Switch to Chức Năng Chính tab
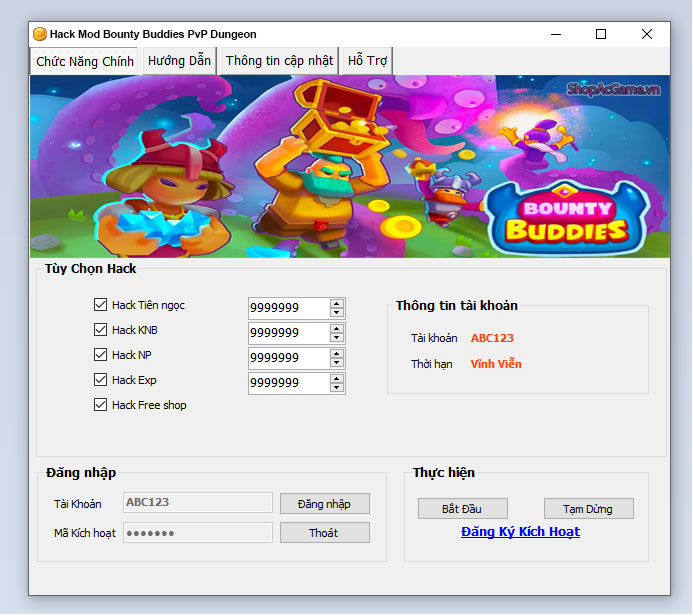This screenshot has height=616, width=693. (x=84, y=61)
